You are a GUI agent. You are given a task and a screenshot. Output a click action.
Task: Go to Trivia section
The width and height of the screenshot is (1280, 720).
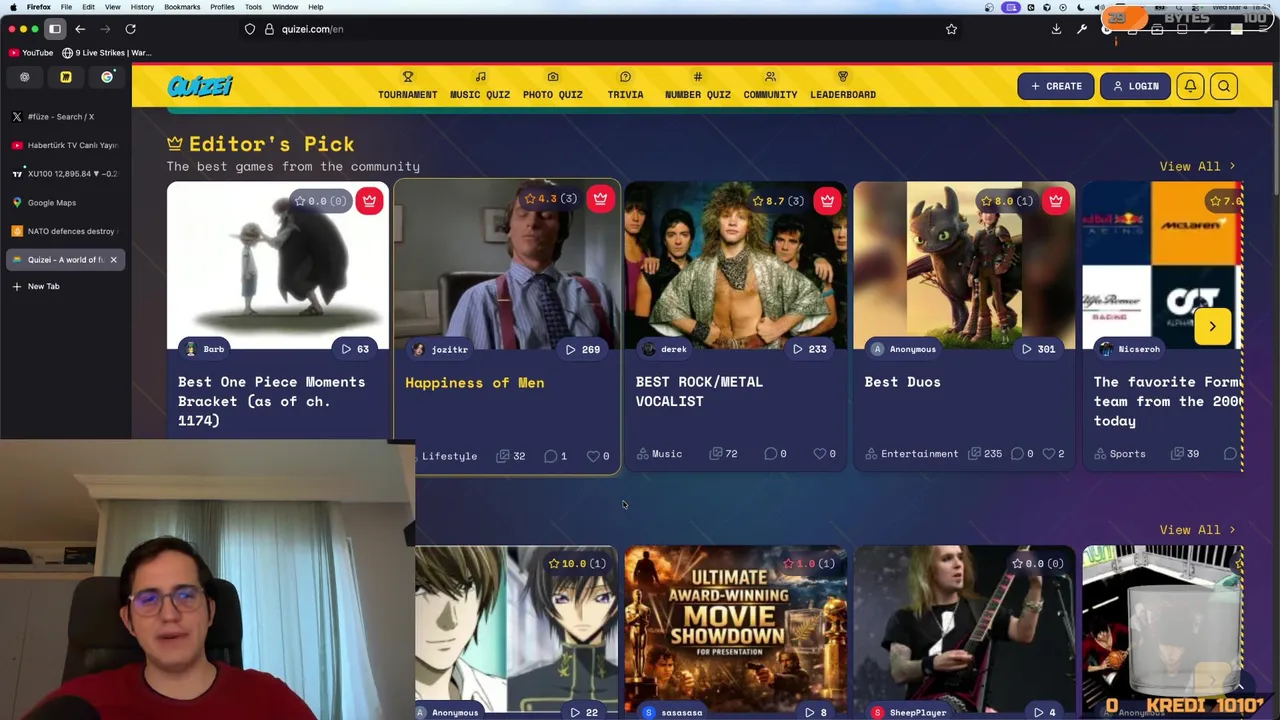[625, 85]
